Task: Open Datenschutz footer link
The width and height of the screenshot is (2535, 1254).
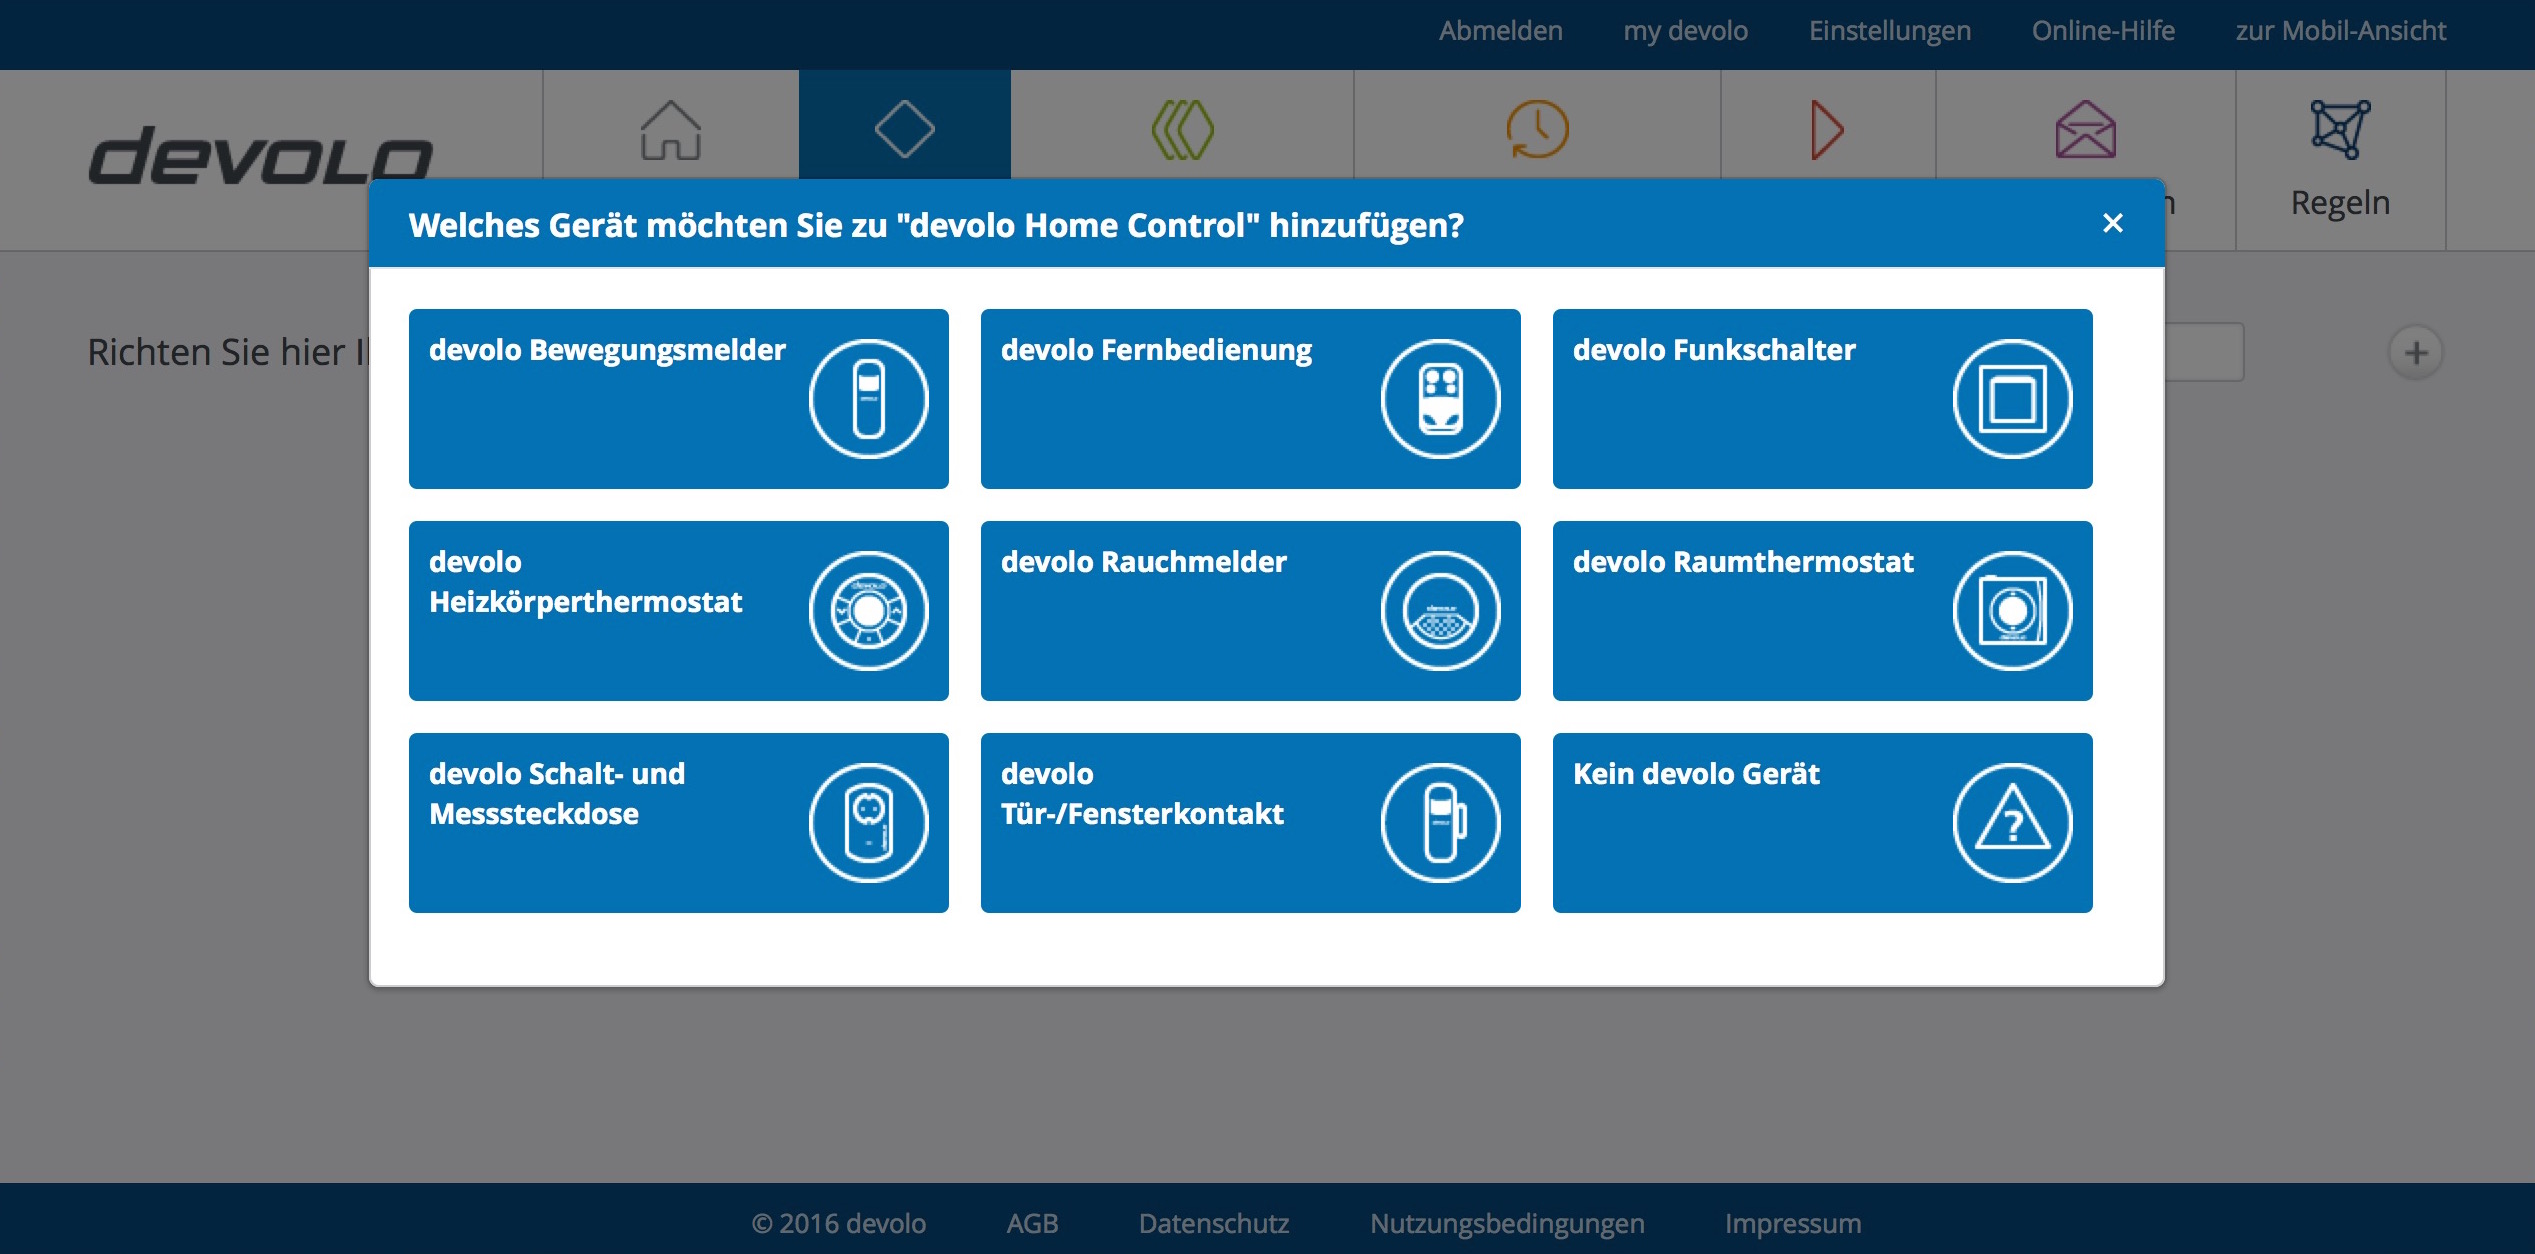Action: click(x=1213, y=1223)
